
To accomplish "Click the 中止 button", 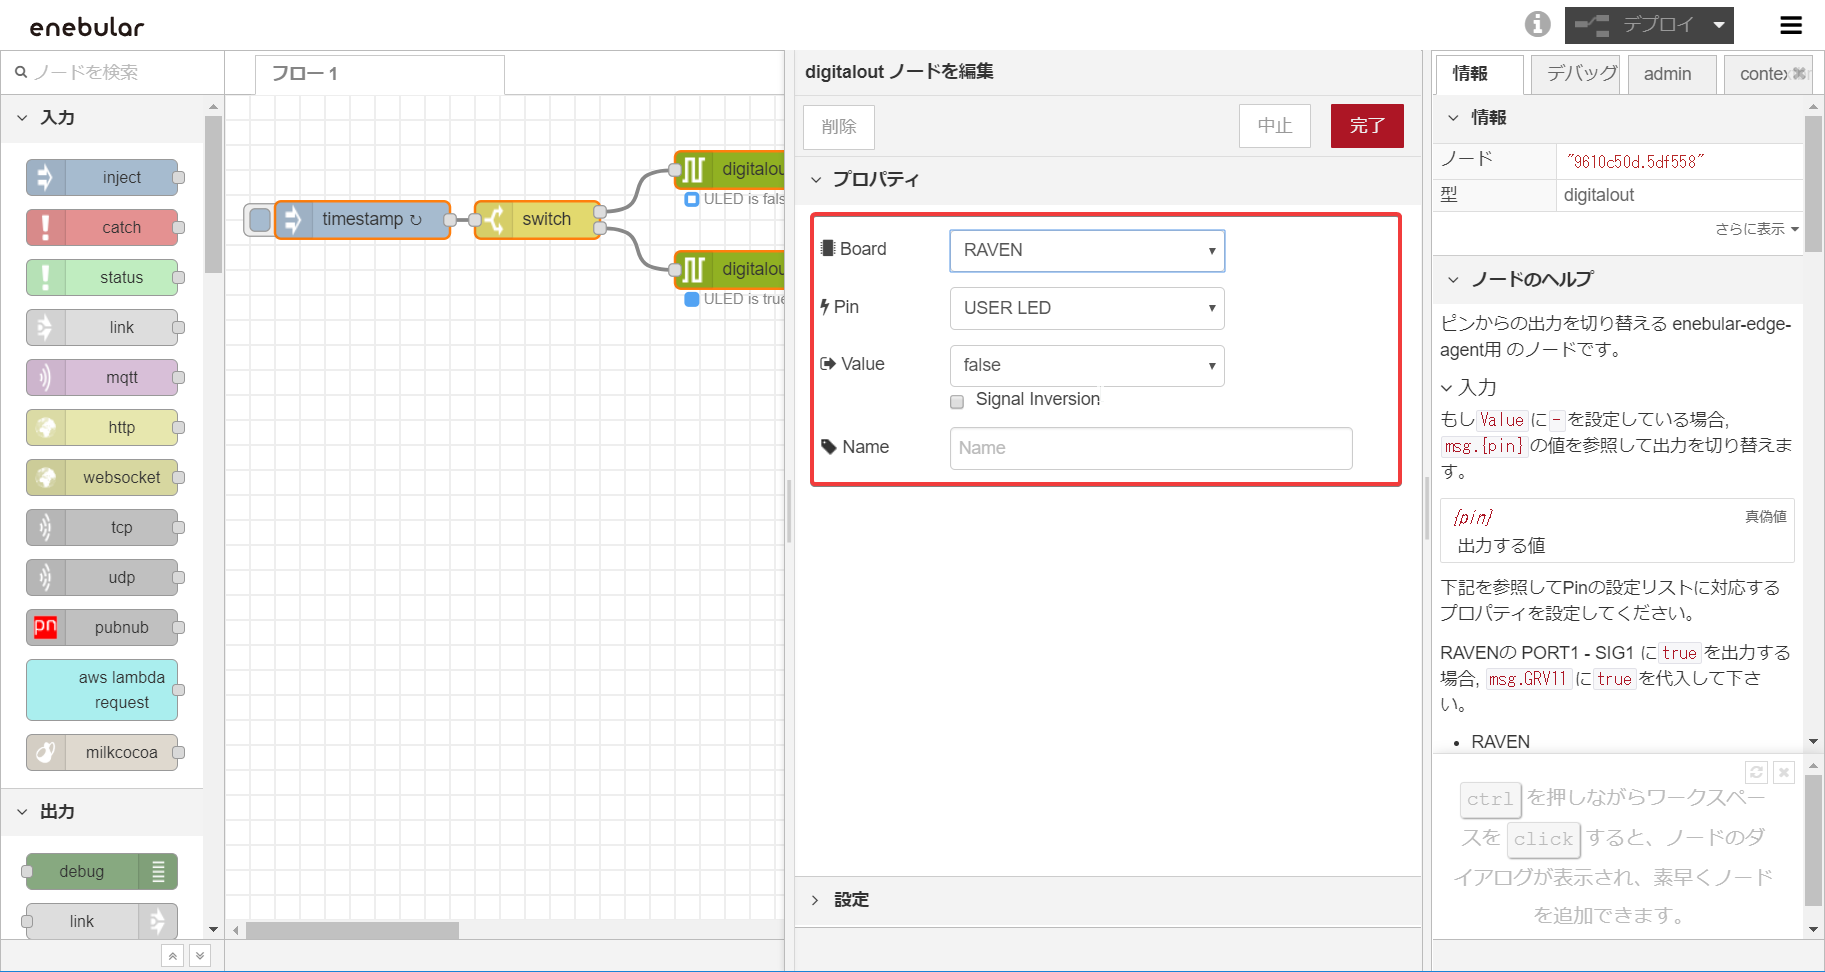I will 1274,126.
